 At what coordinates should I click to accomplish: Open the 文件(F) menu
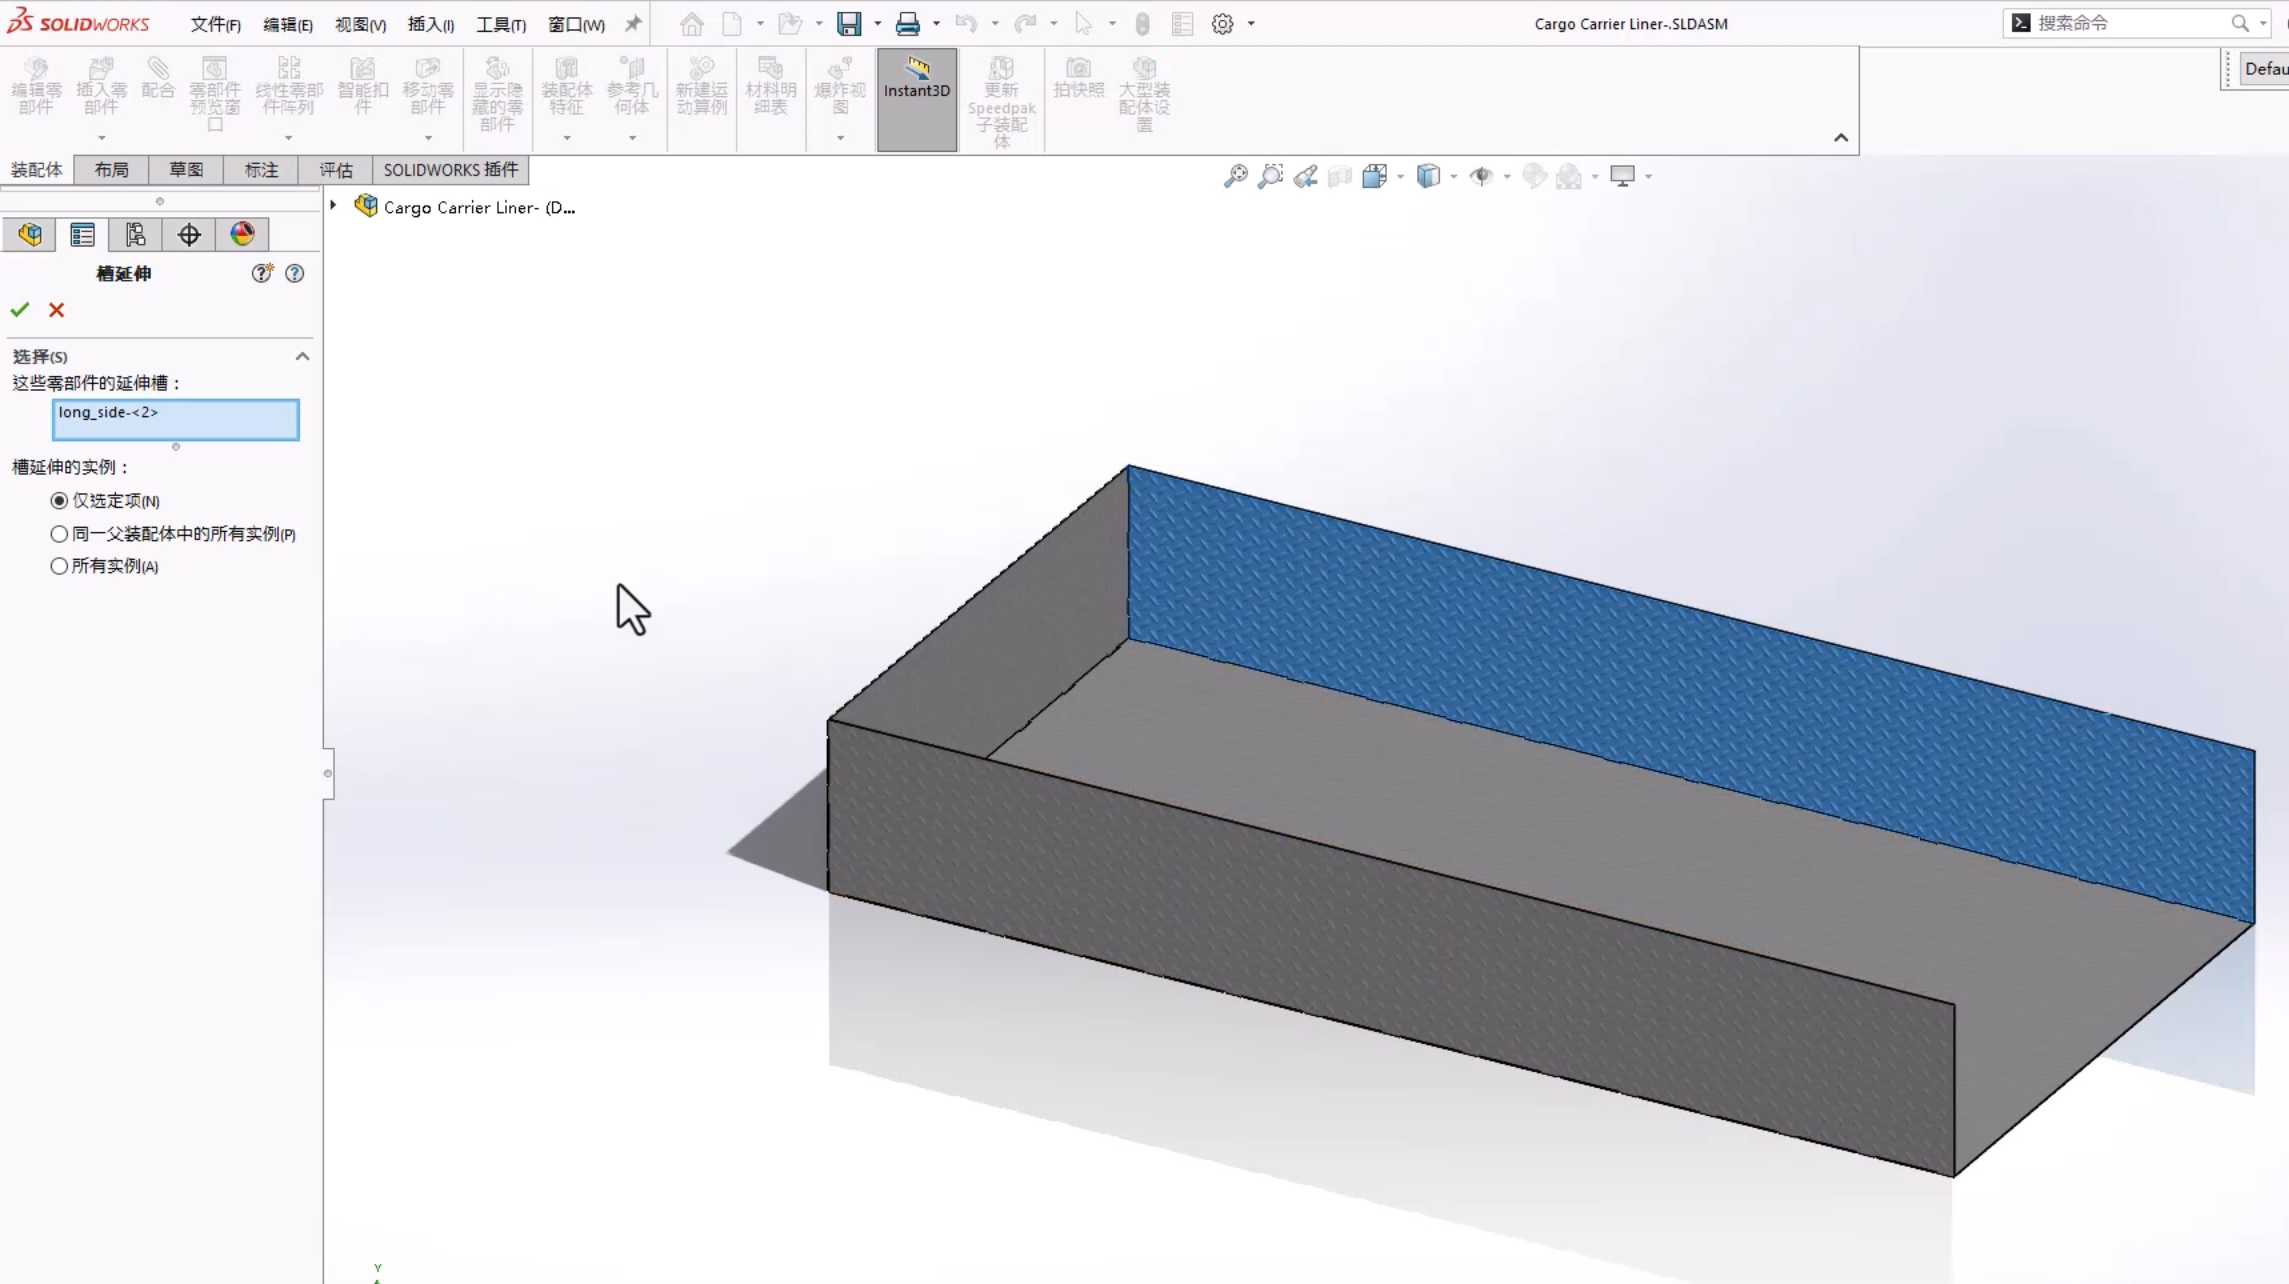pyautogui.click(x=216, y=24)
